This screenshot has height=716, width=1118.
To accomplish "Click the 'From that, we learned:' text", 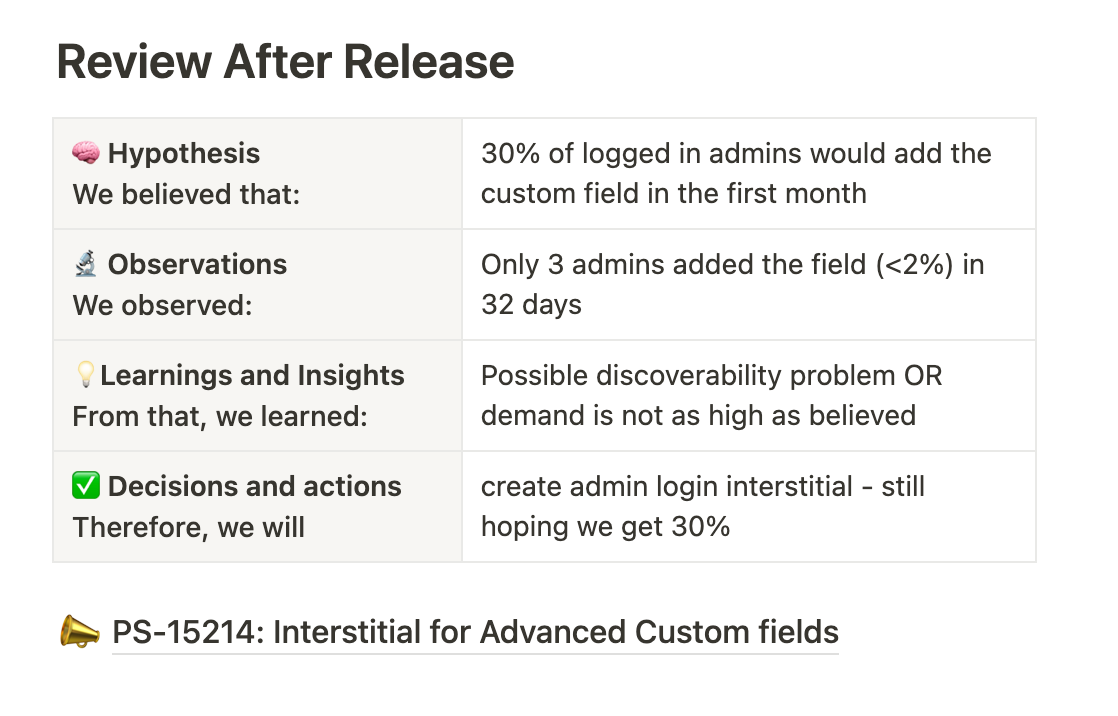I will pyautogui.click(x=220, y=416).
